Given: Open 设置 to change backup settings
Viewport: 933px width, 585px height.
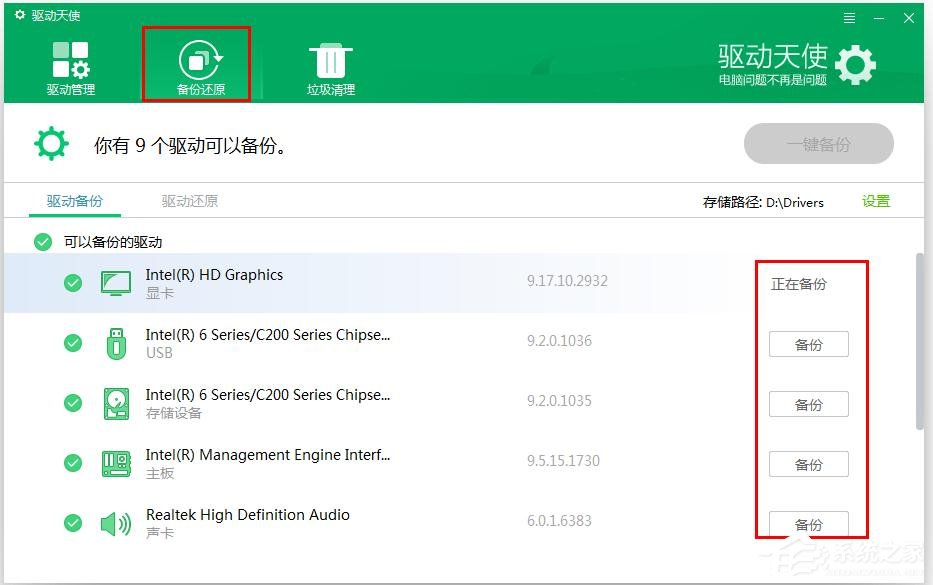Looking at the screenshot, I should coord(875,200).
